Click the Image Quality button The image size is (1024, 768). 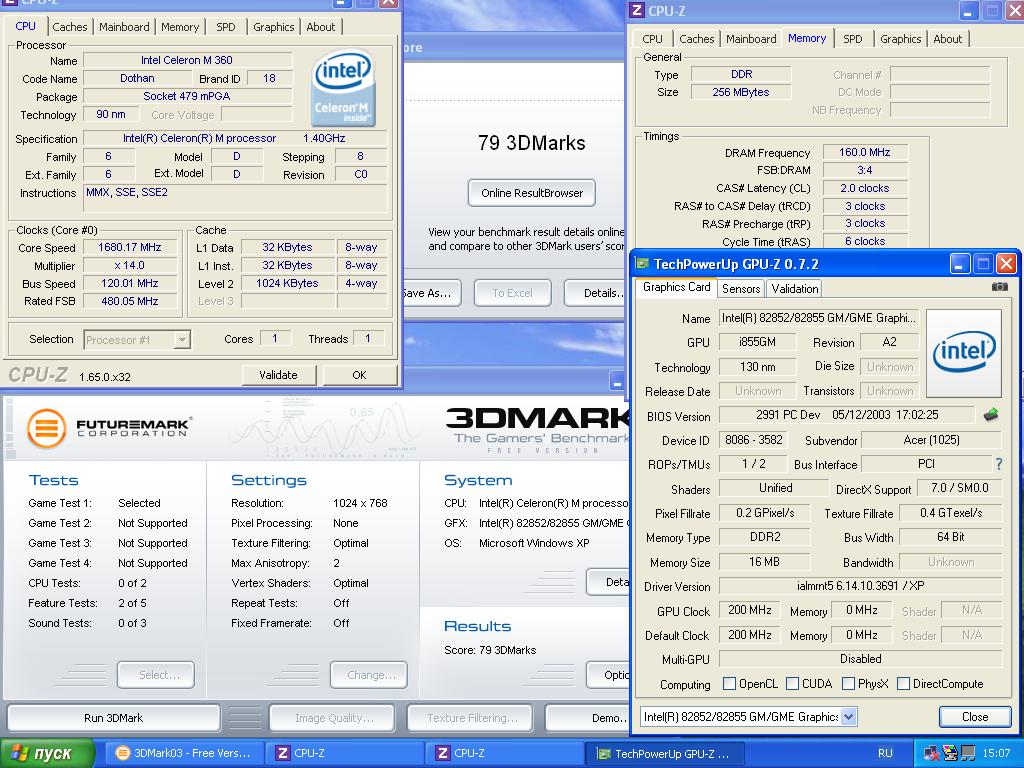(332, 718)
